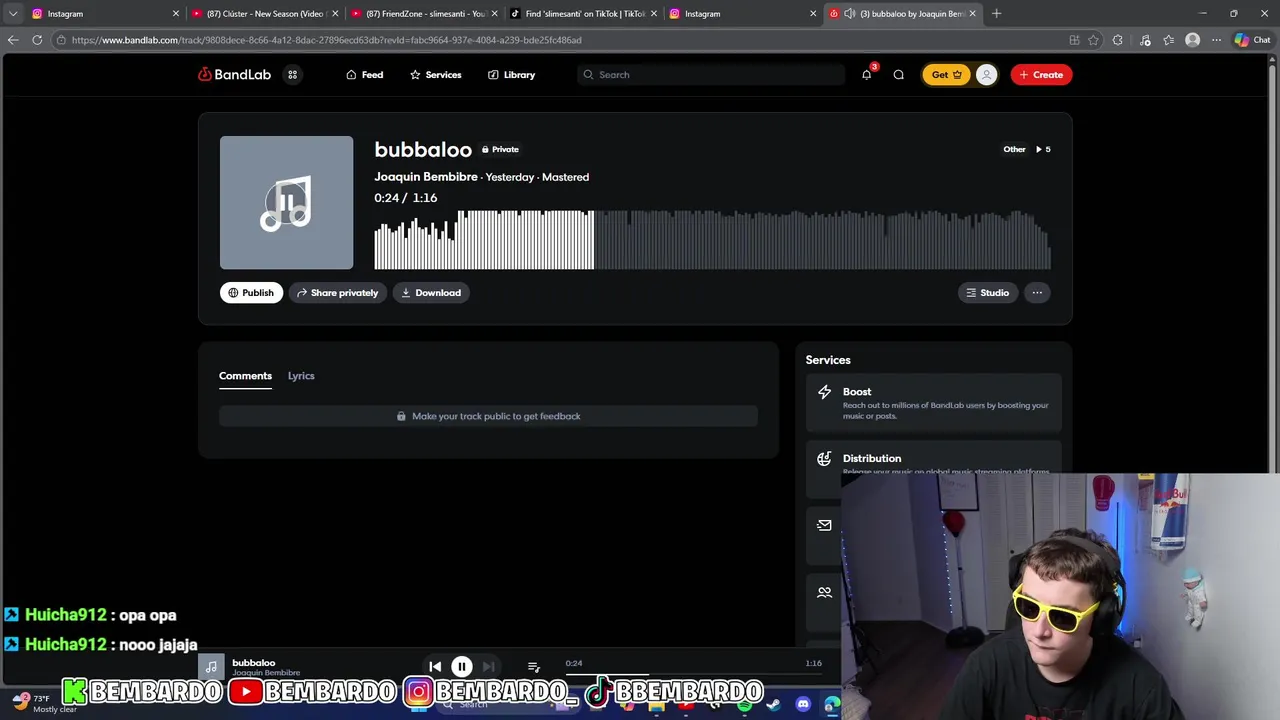This screenshot has width=1280, height=720.
Task: Open notifications bell with 3 alerts
Action: click(x=867, y=74)
